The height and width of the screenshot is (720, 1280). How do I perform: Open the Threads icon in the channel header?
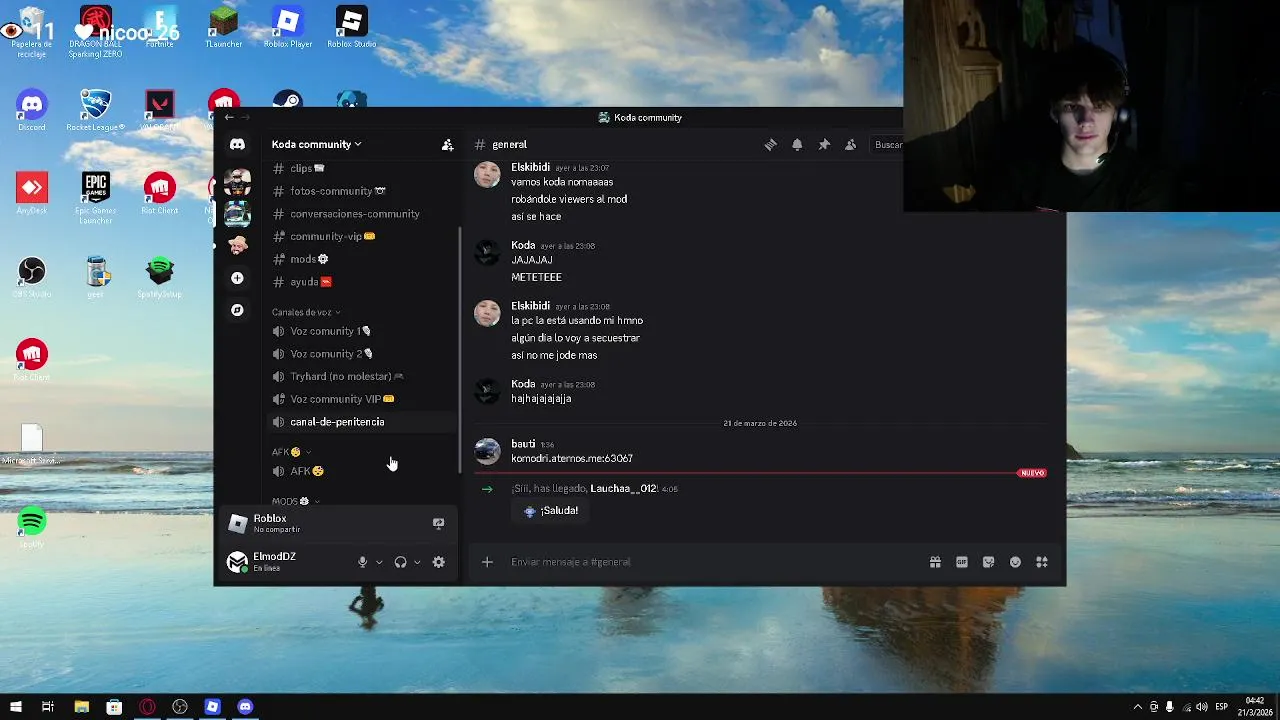point(770,144)
